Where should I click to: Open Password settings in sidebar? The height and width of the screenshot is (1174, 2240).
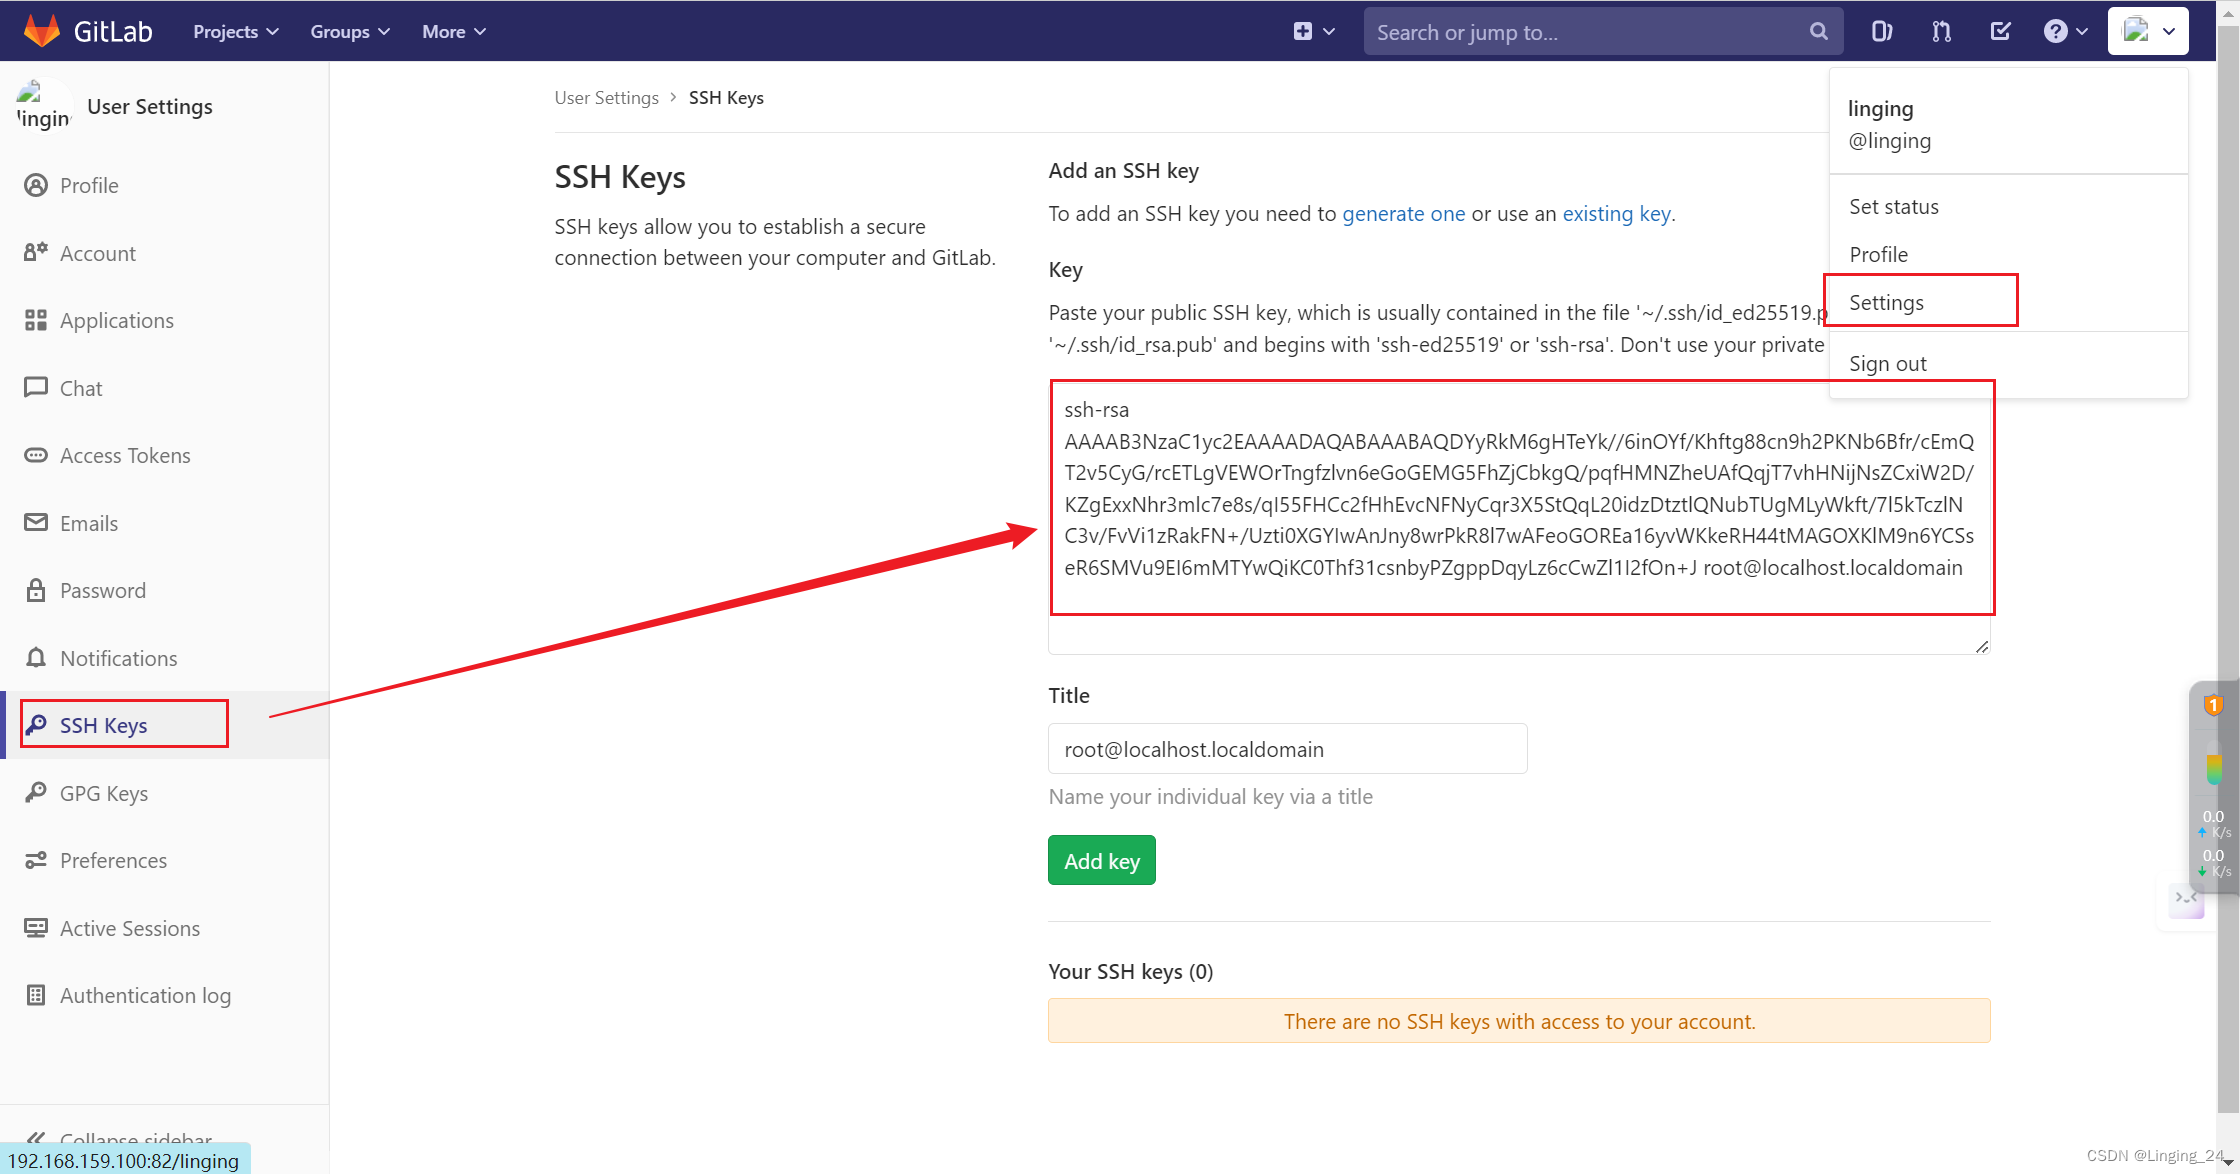[103, 590]
